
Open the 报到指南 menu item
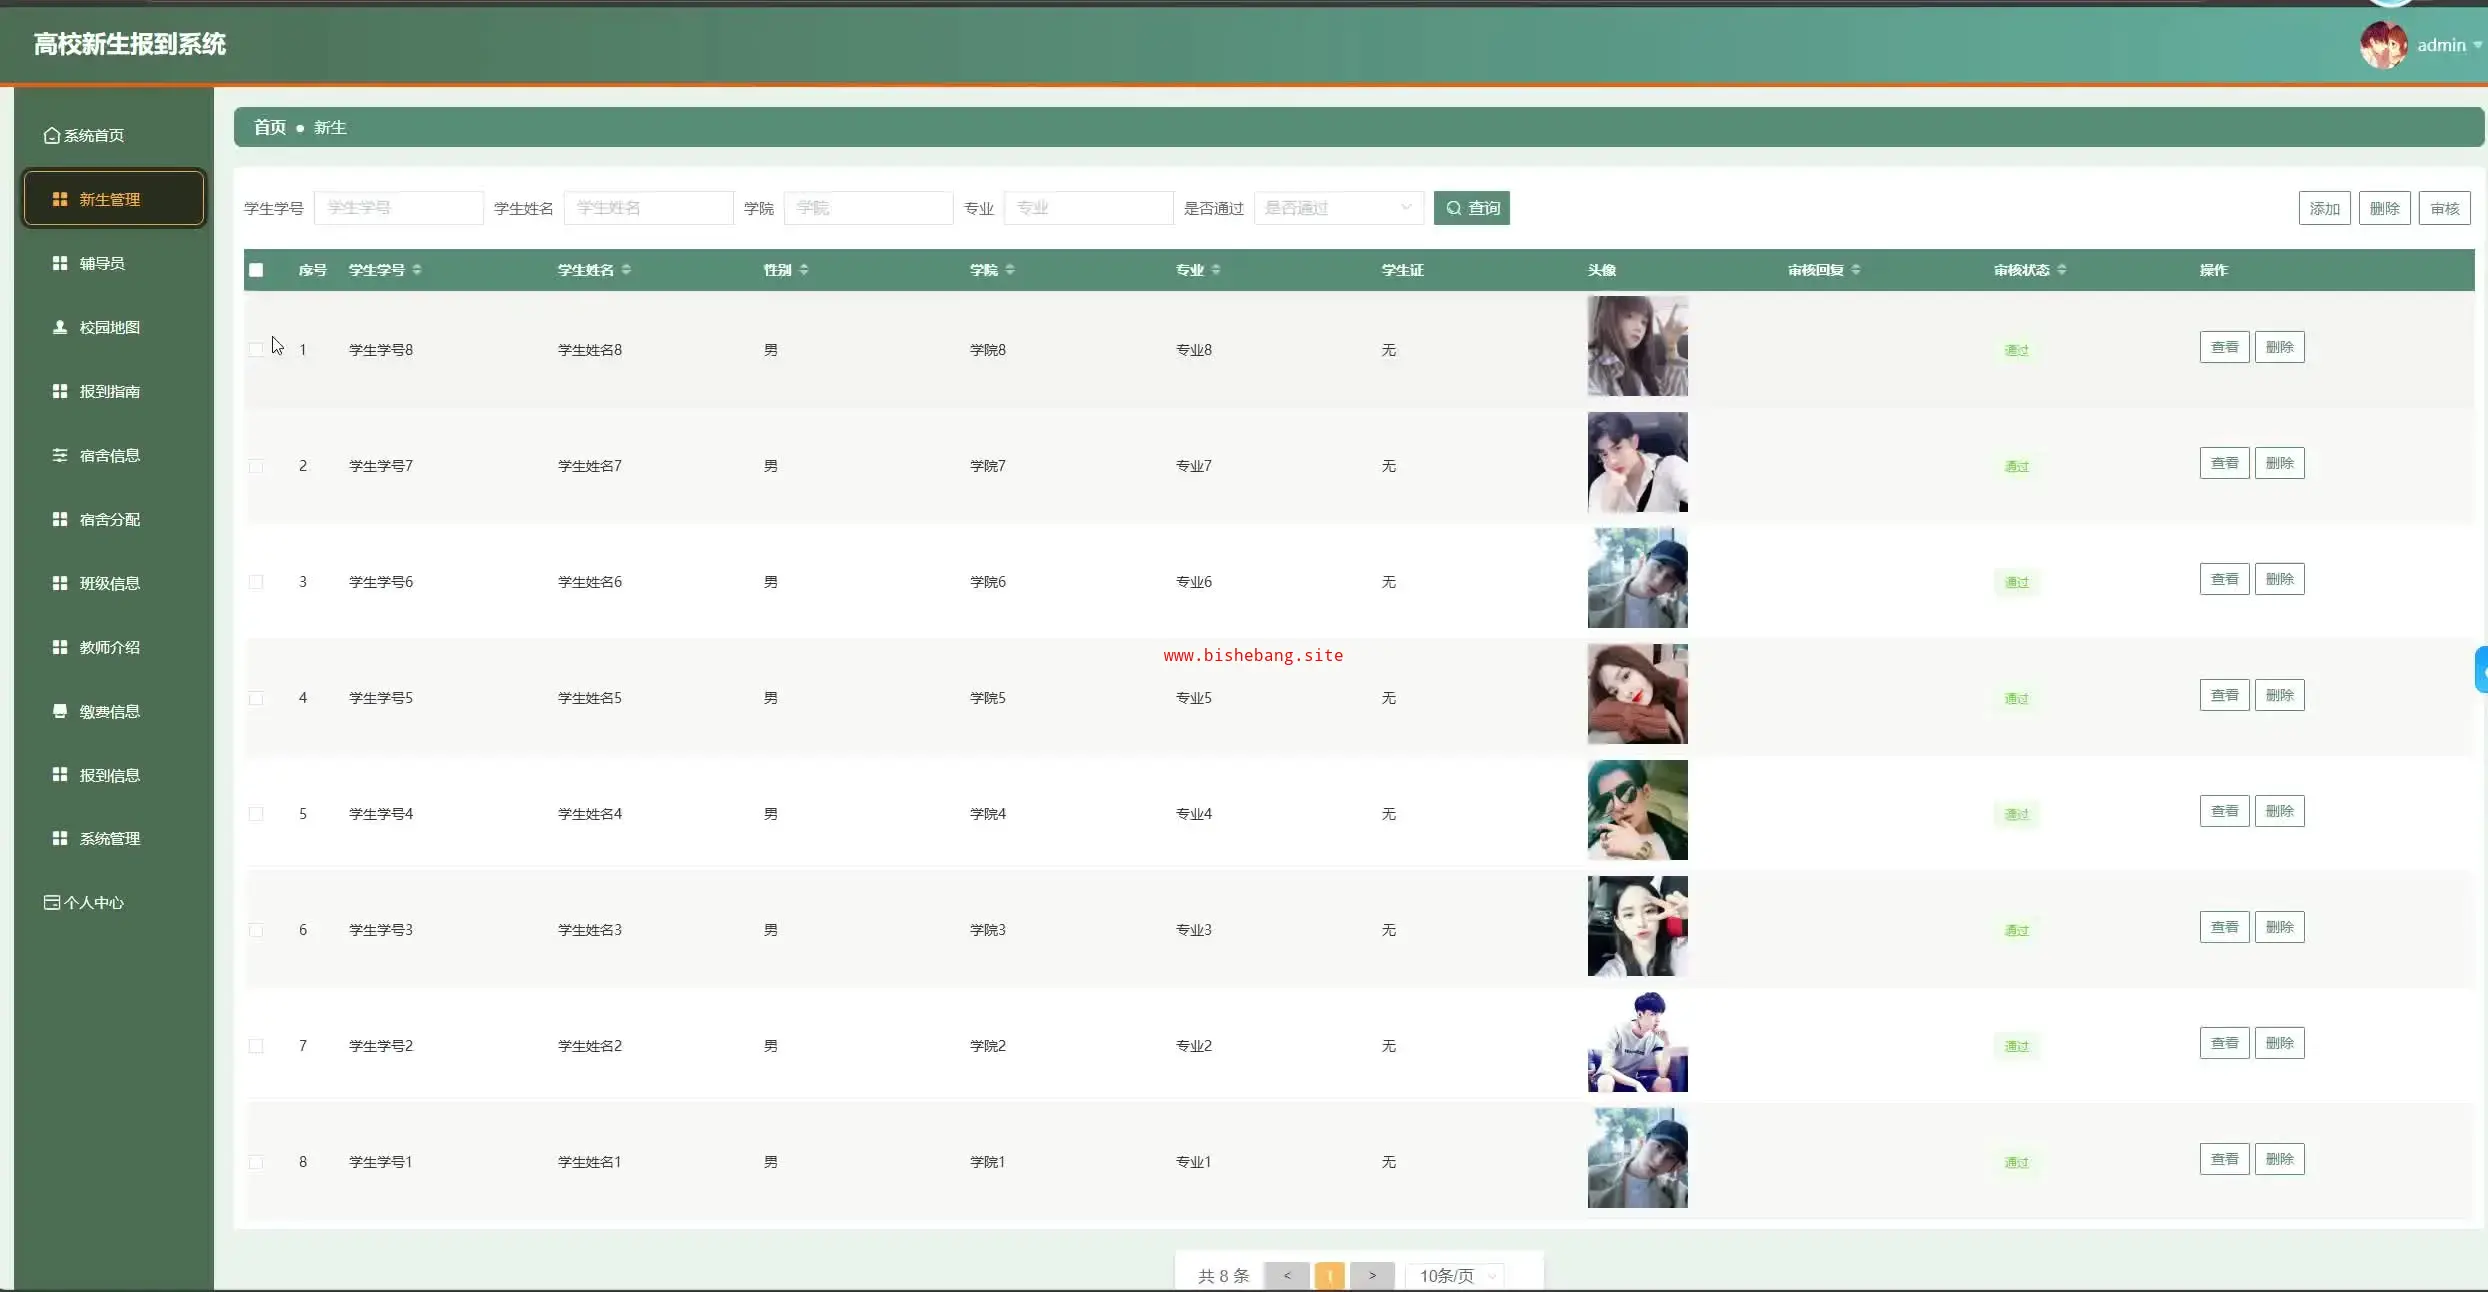(109, 391)
